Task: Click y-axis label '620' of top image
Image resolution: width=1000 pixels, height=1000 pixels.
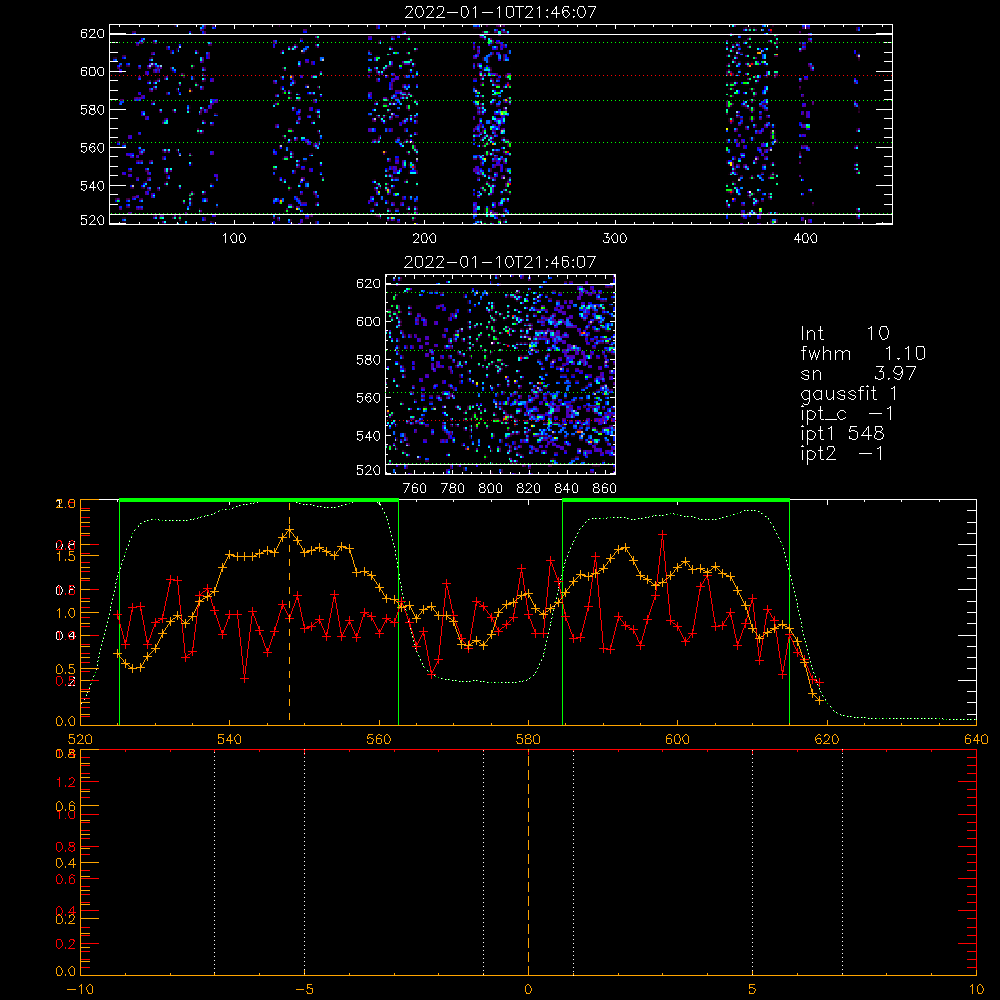Action: [x=92, y=33]
